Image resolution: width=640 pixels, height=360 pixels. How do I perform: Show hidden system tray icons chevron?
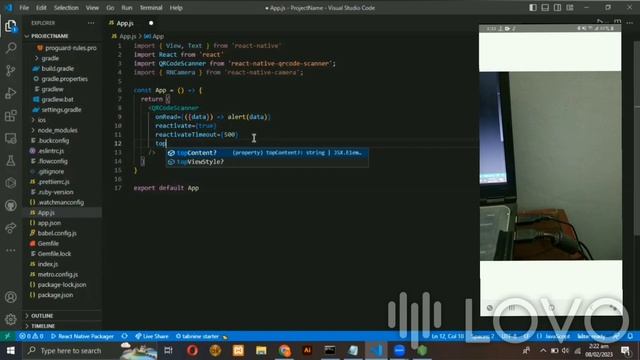(x=543, y=351)
